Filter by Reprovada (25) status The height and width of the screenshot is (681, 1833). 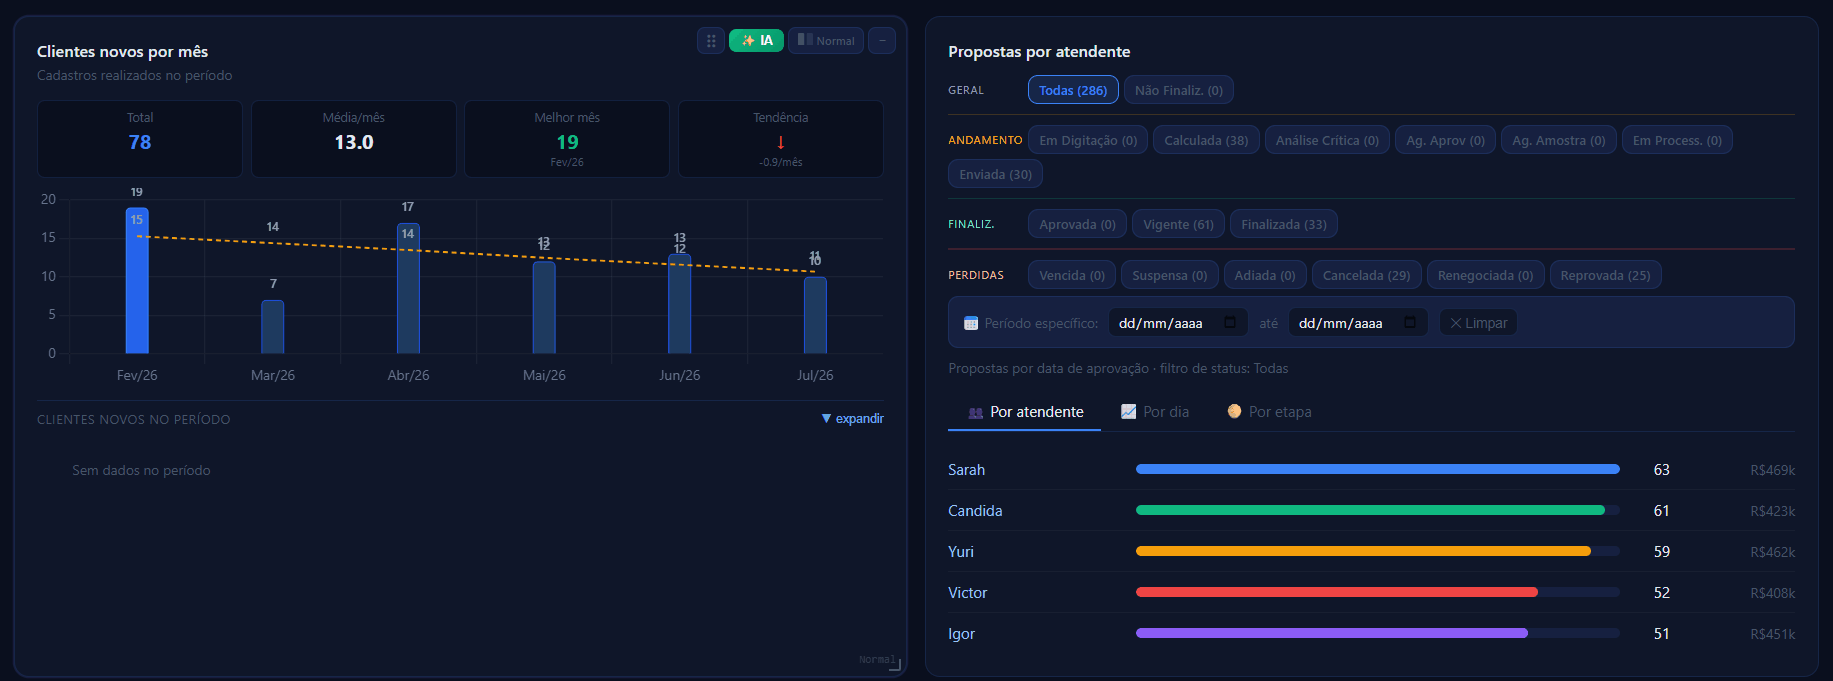coord(1605,275)
